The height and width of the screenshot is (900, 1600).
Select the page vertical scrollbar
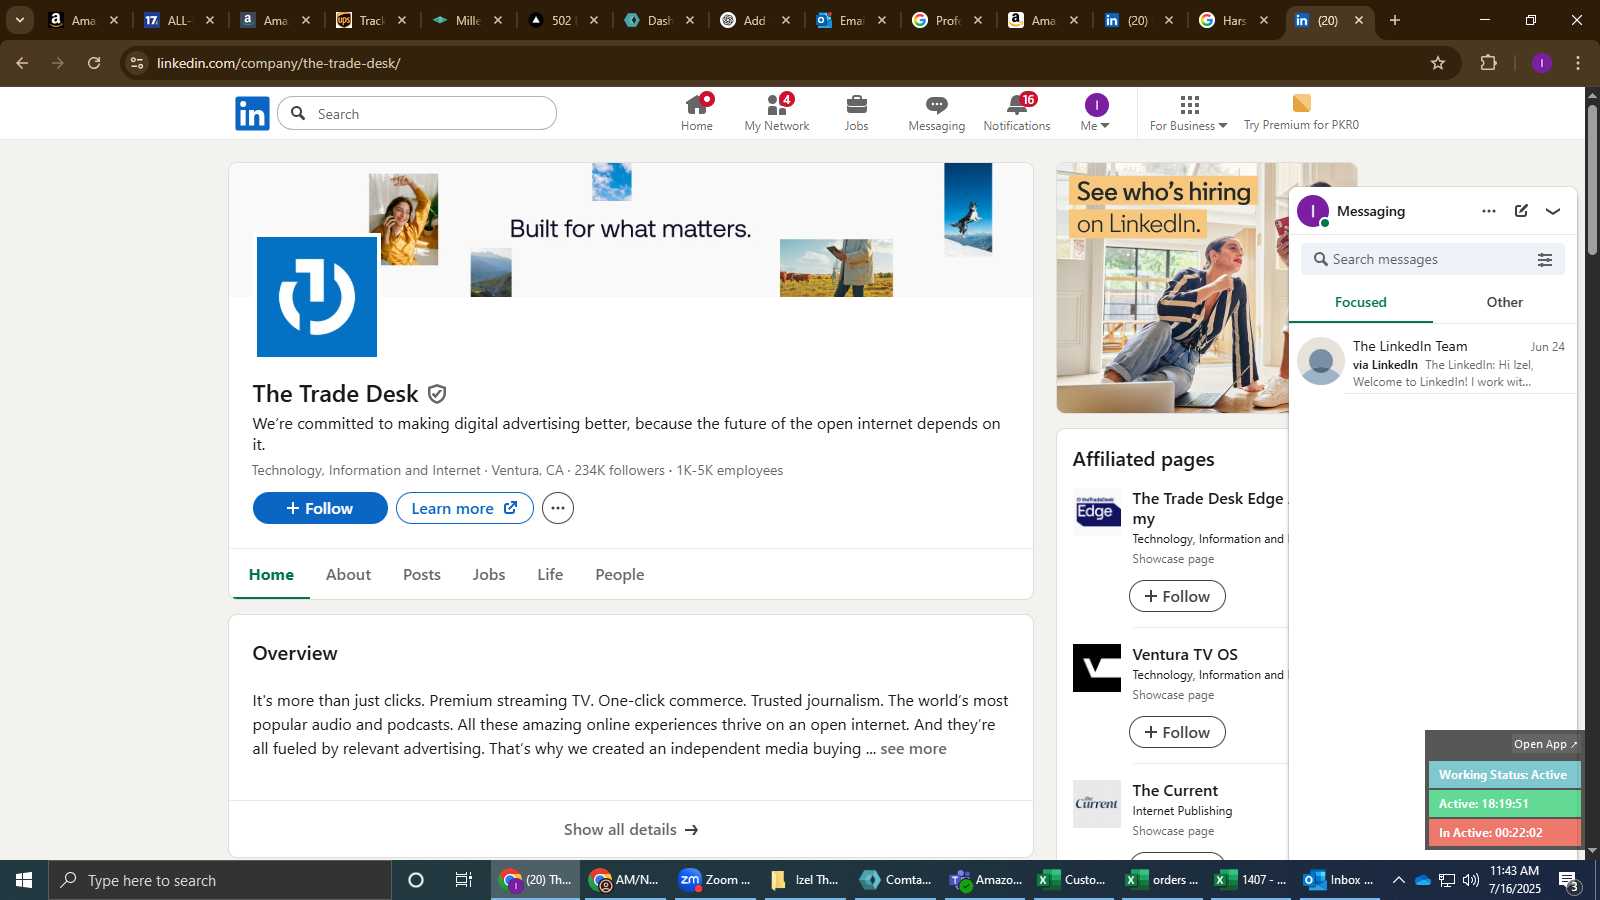click(x=1593, y=180)
